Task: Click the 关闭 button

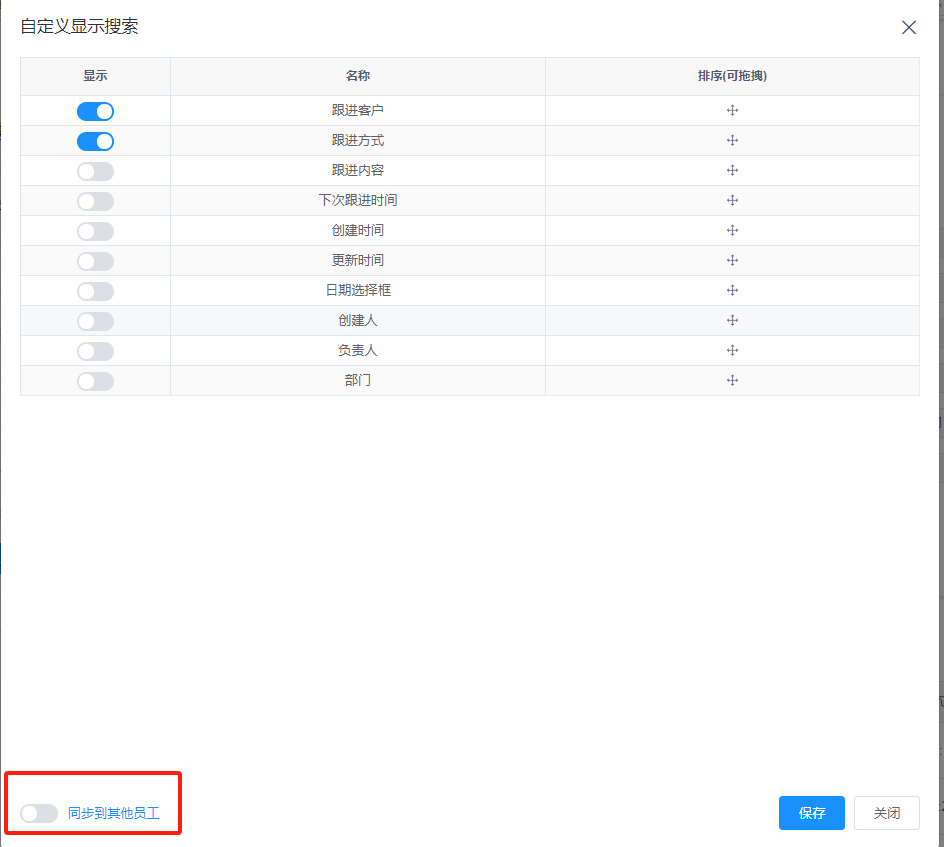Action: 886,813
